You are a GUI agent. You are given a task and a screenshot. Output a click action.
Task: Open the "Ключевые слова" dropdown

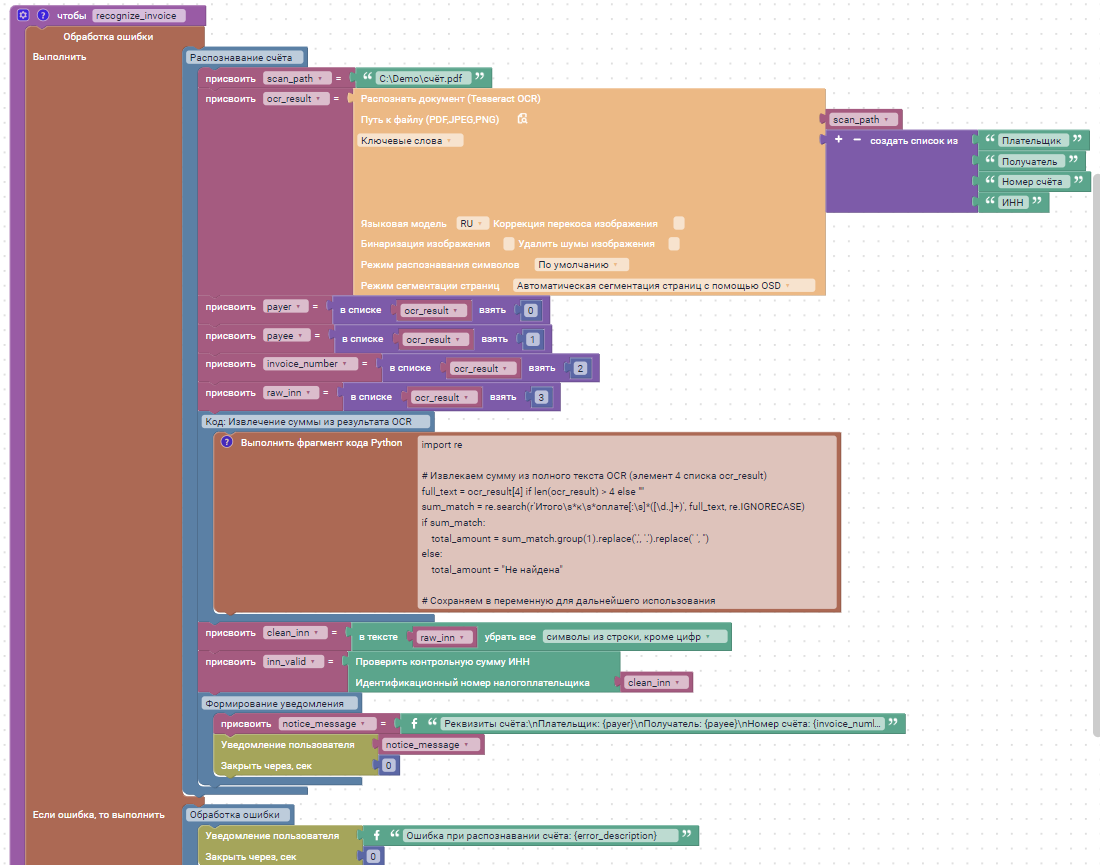pyautogui.click(x=410, y=140)
